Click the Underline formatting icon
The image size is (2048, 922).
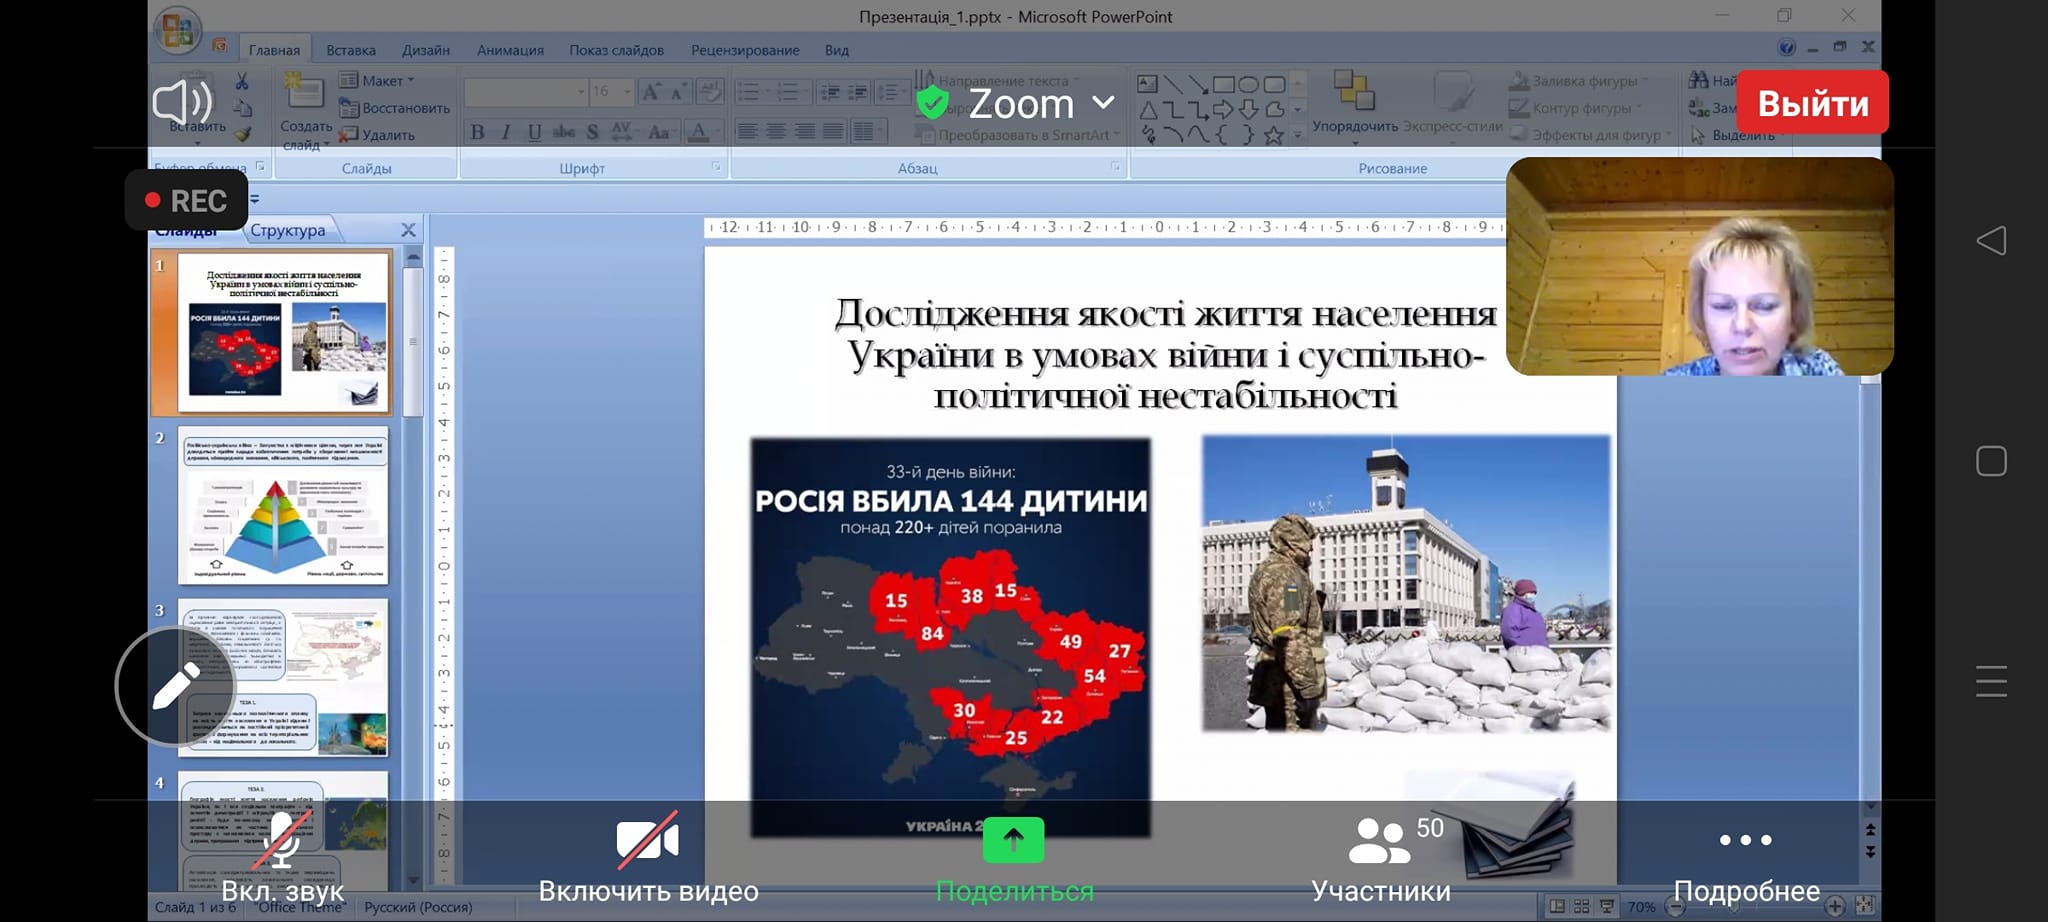pos(535,132)
